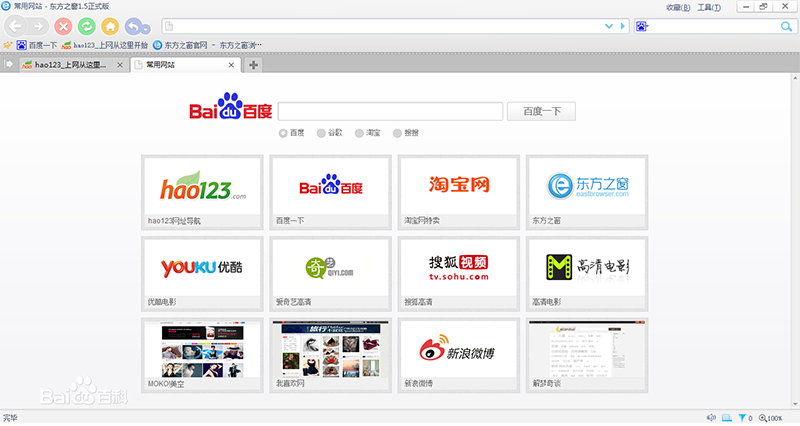Open the yellow Home button
800x426 pixels.
click(110, 26)
